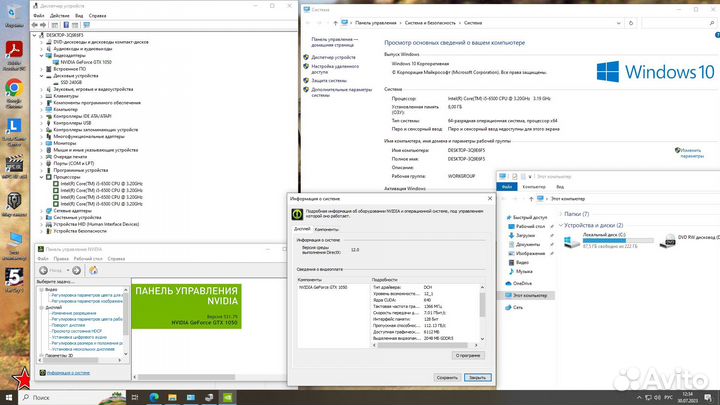This screenshot has height=405, width=720.
Task: Select Загрузки in explorer navigation pane
Action: (x=525, y=235)
